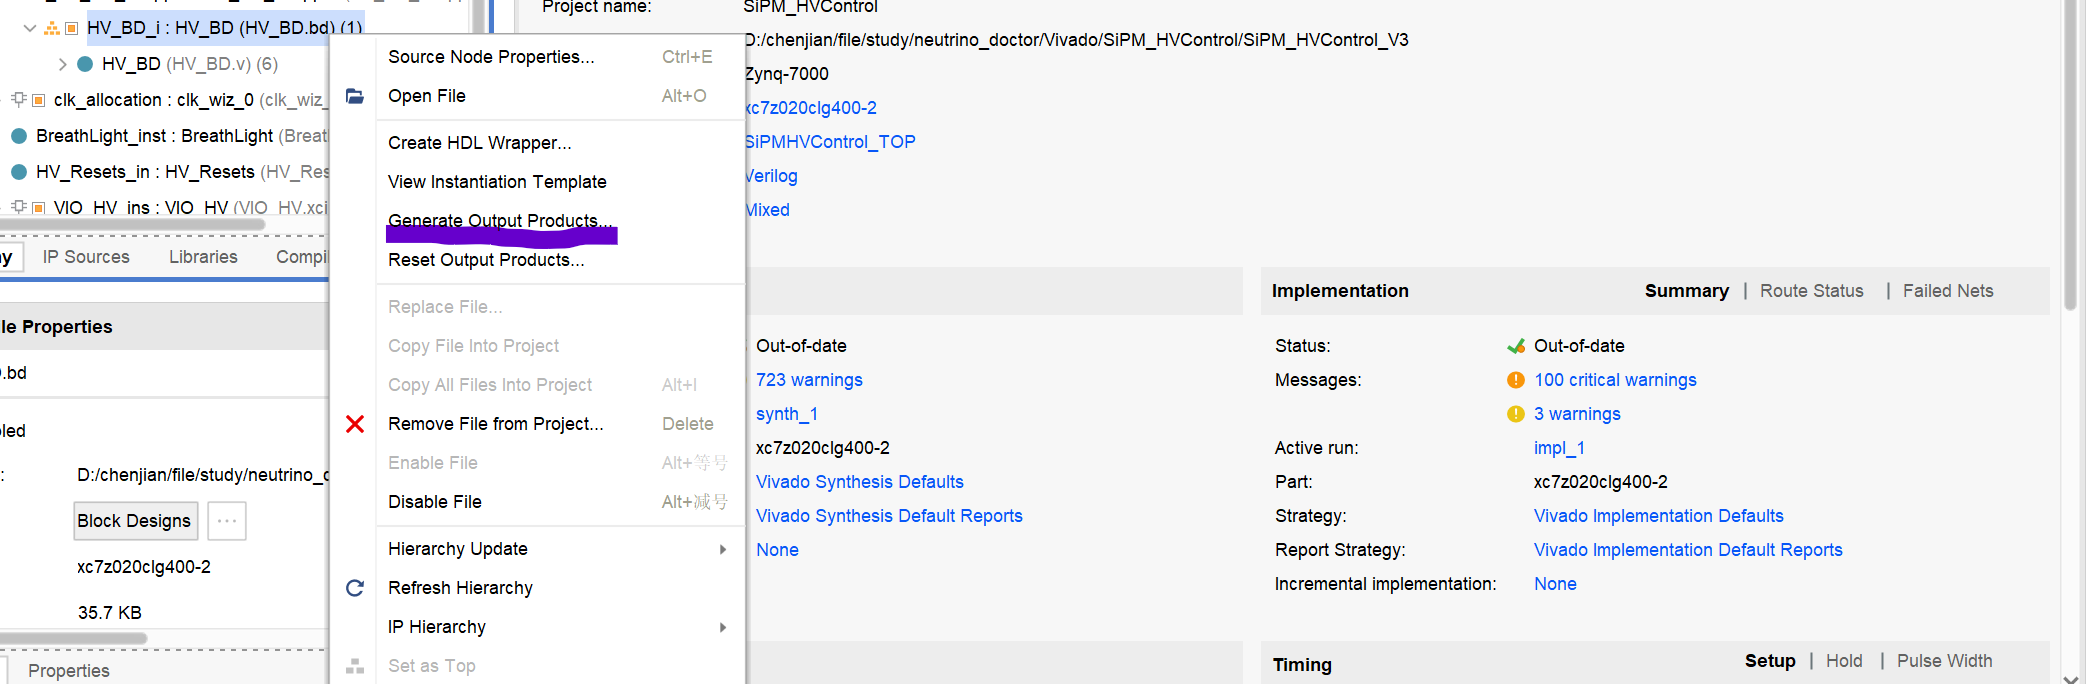Click the 35.7 KB size value
The image size is (2100, 684).
point(110,613)
